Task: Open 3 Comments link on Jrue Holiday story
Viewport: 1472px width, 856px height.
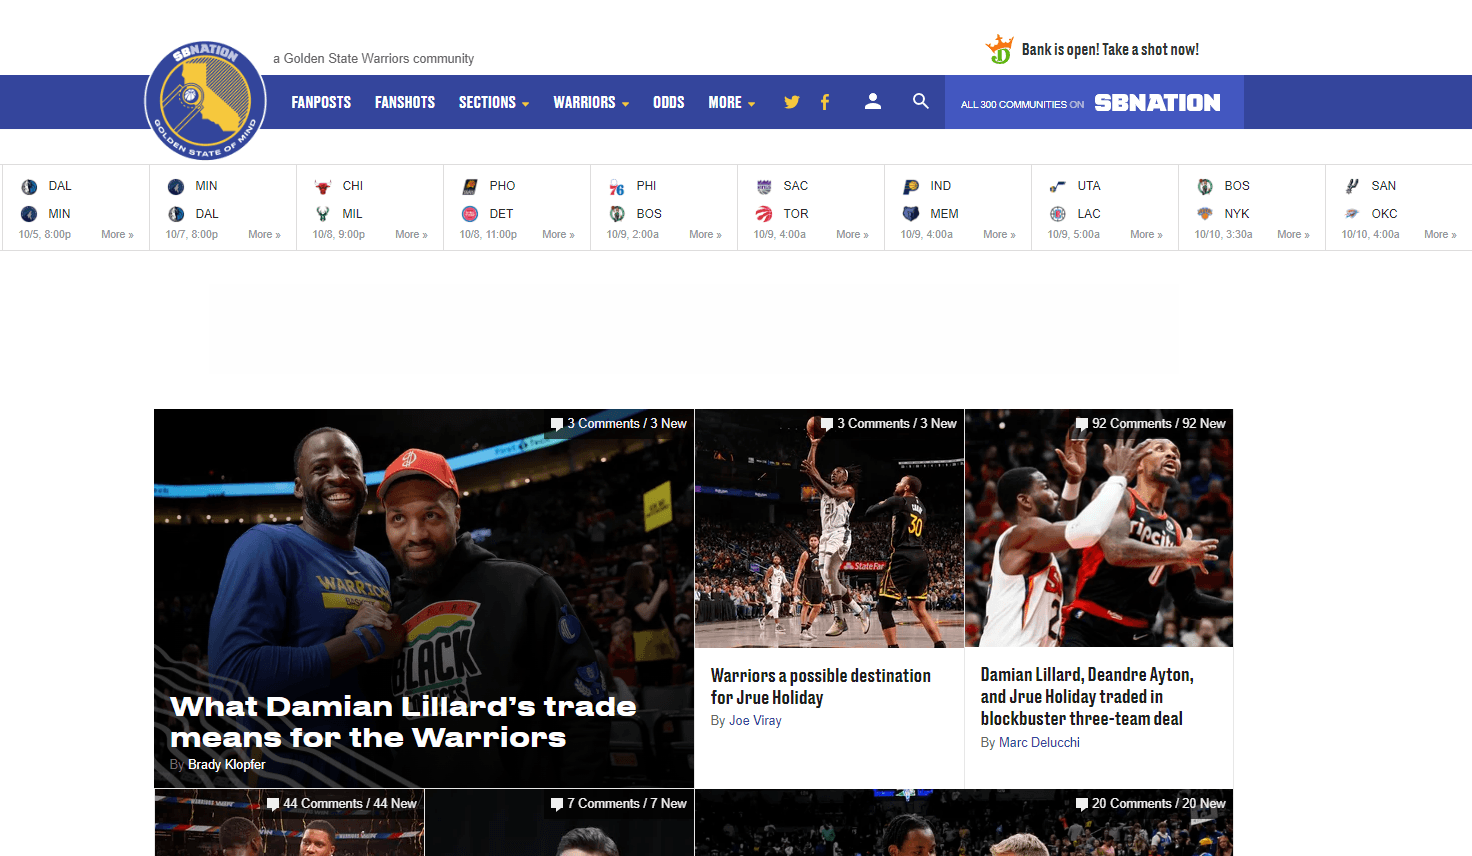Action: [888, 424]
